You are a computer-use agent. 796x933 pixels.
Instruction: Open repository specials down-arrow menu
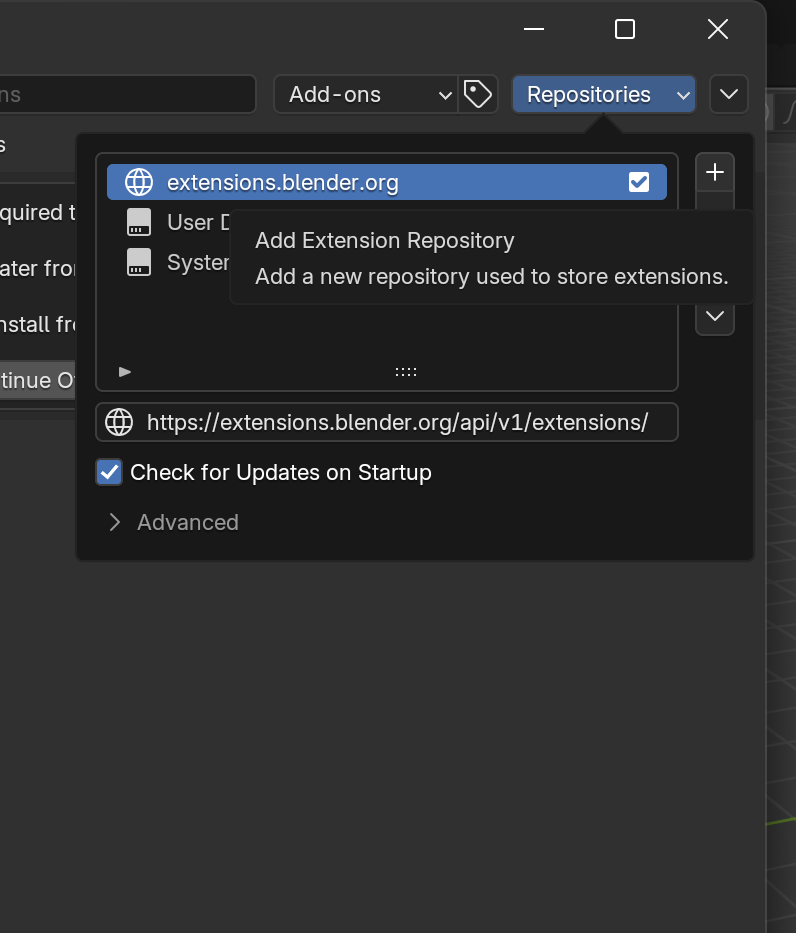point(714,317)
